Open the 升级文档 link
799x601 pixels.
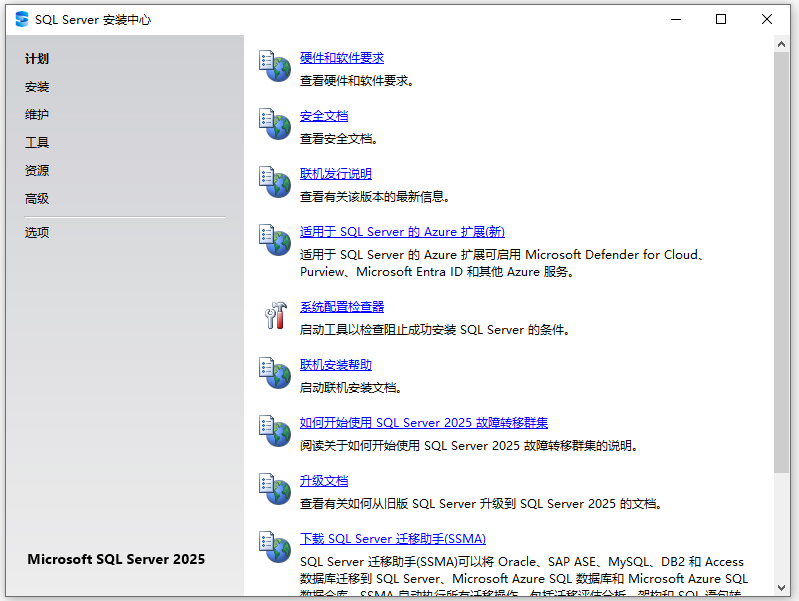click(x=324, y=481)
